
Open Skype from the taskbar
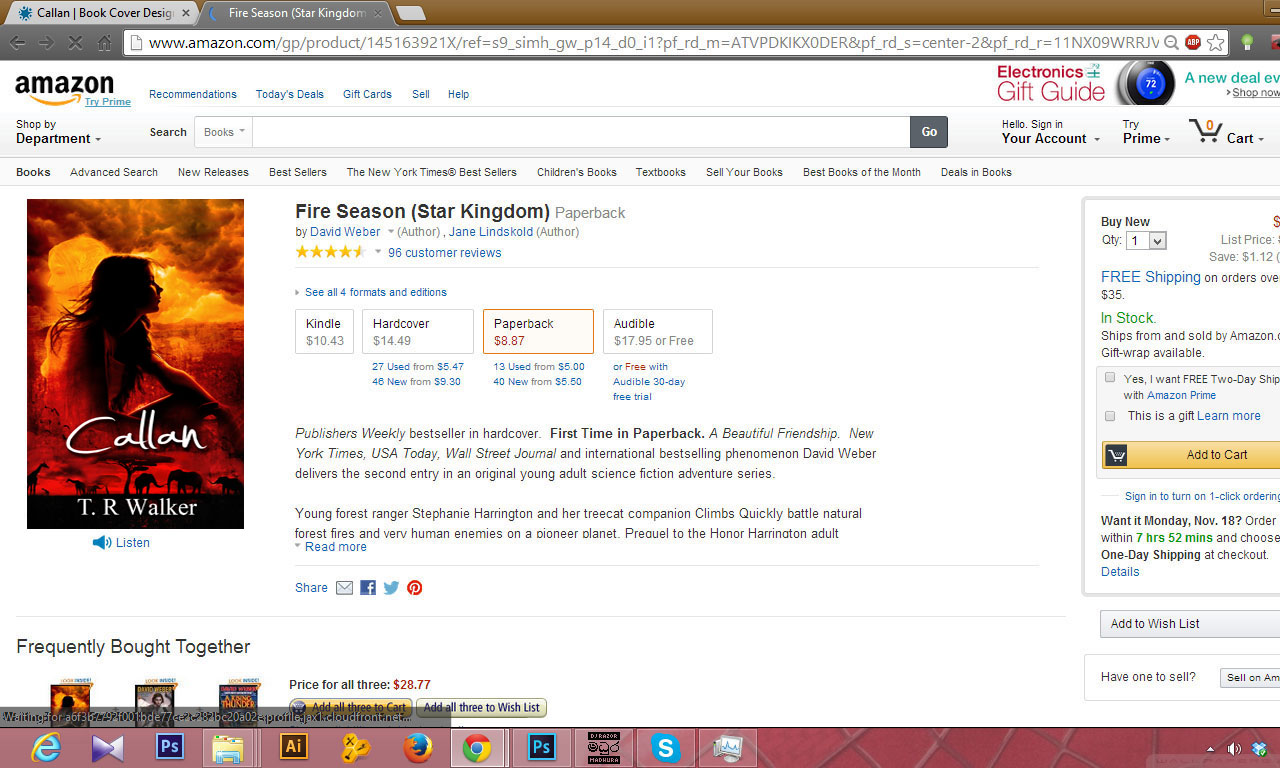[665, 747]
